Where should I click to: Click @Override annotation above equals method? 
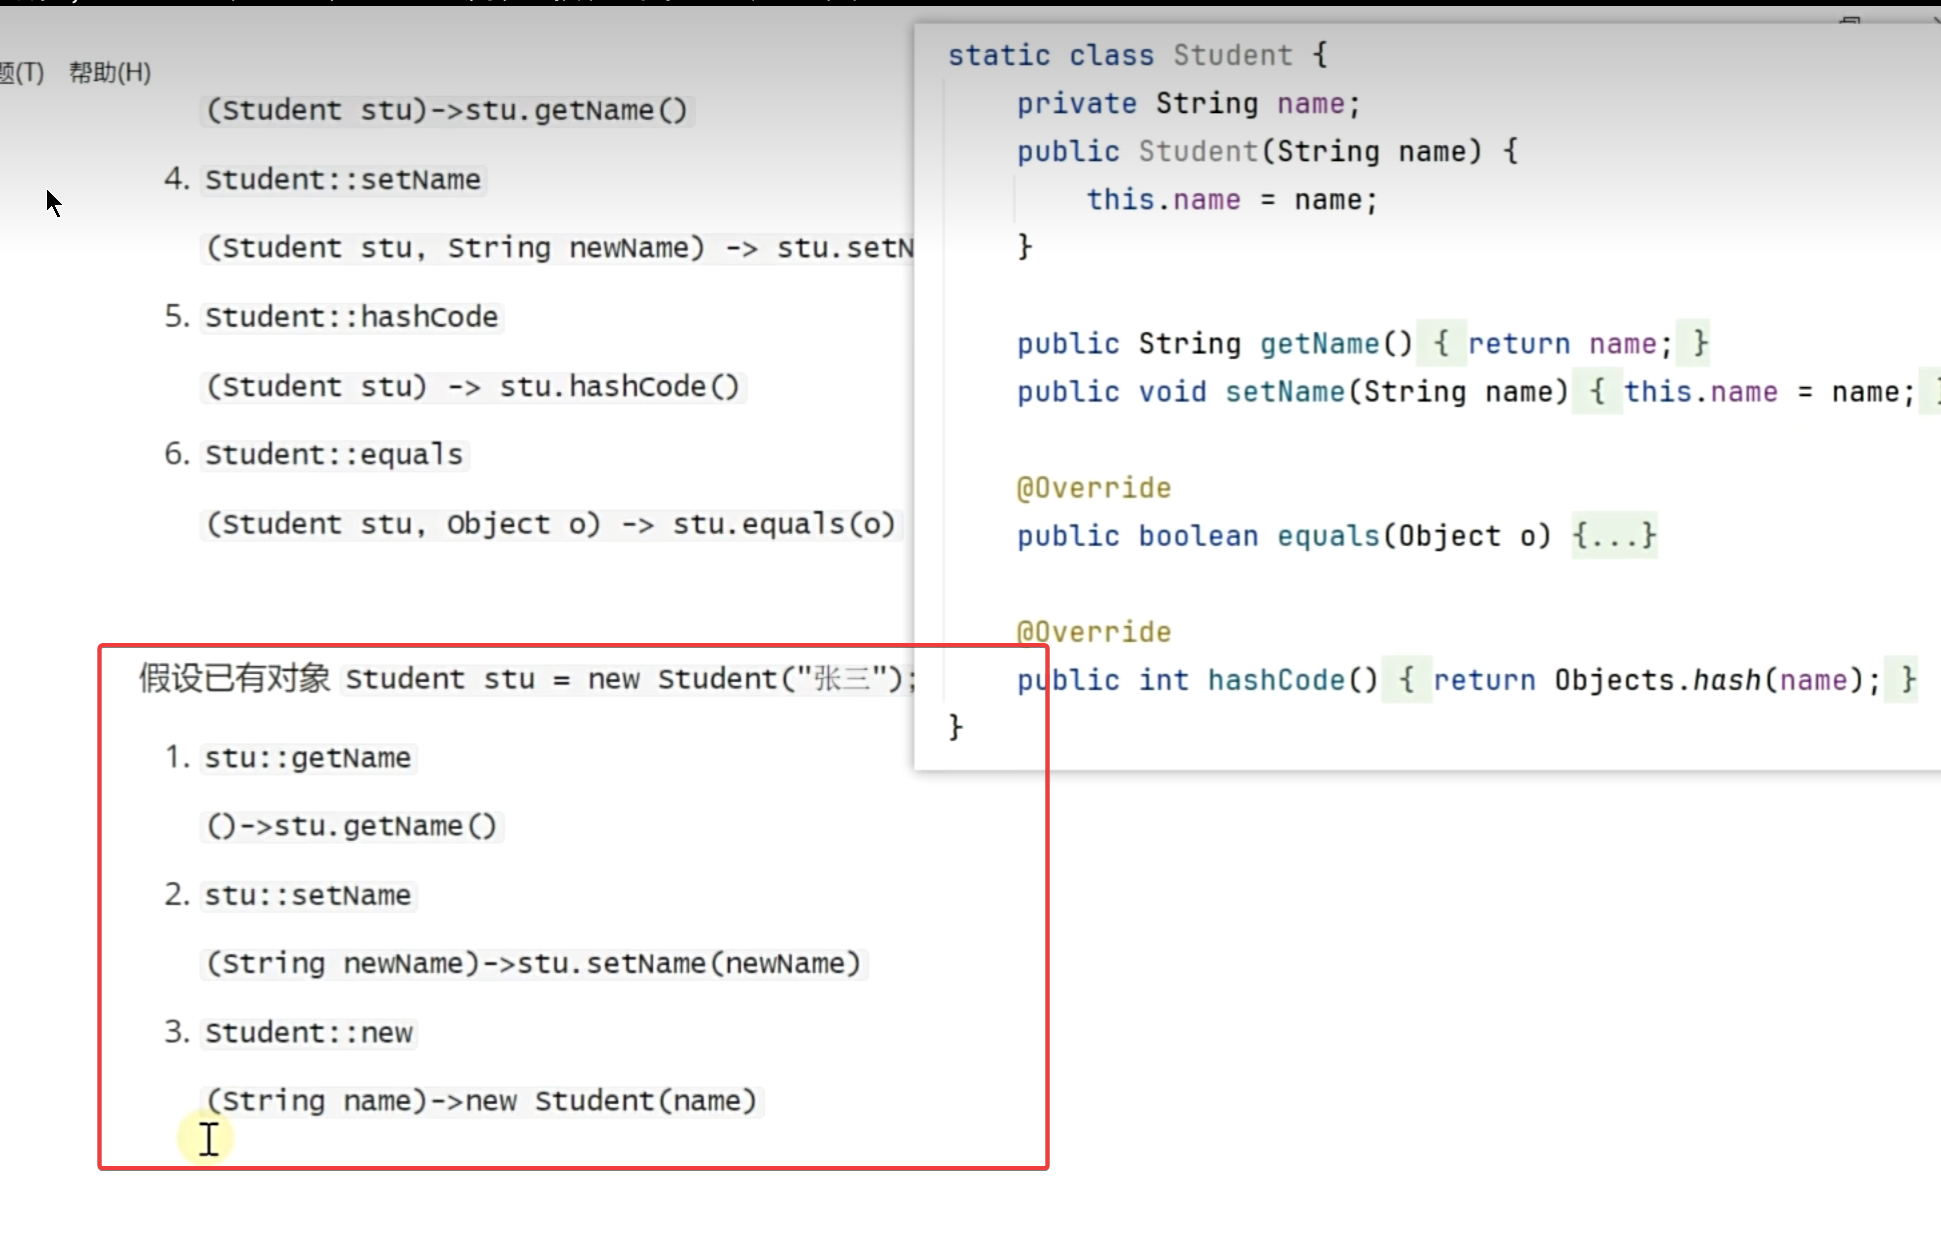point(1093,488)
